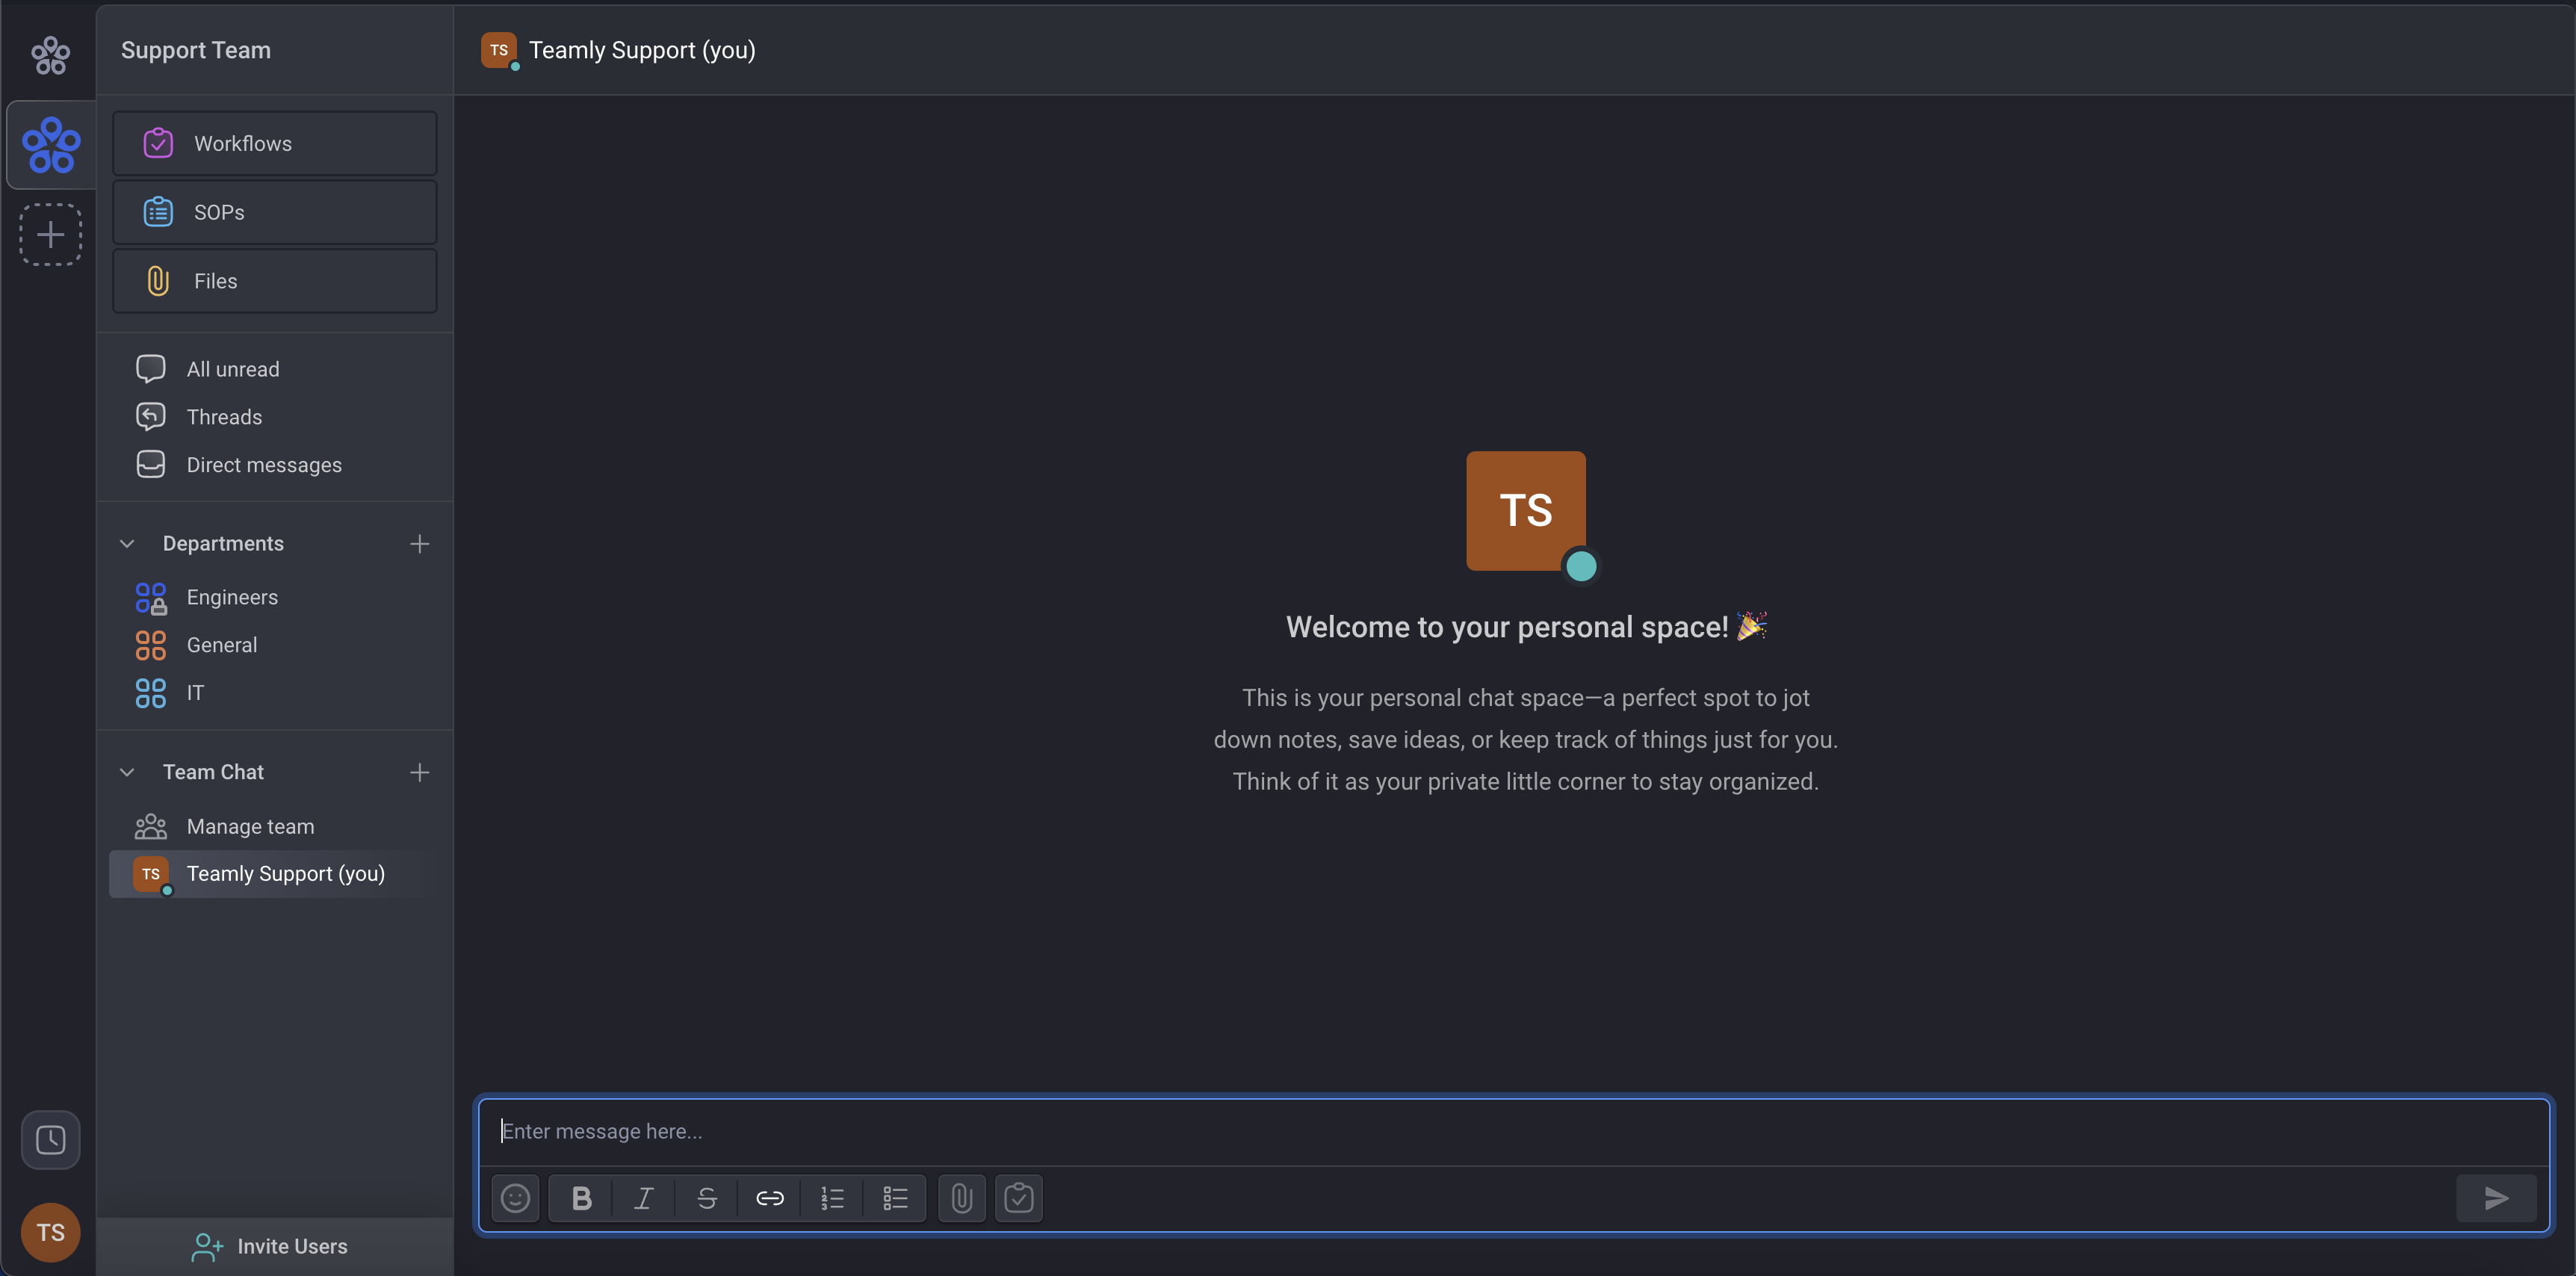Toggle strikethrough formatting
The image size is (2576, 1276).
707,1198
